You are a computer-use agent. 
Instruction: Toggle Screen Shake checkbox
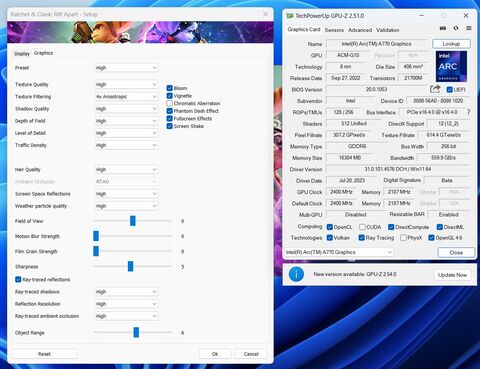point(169,126)
